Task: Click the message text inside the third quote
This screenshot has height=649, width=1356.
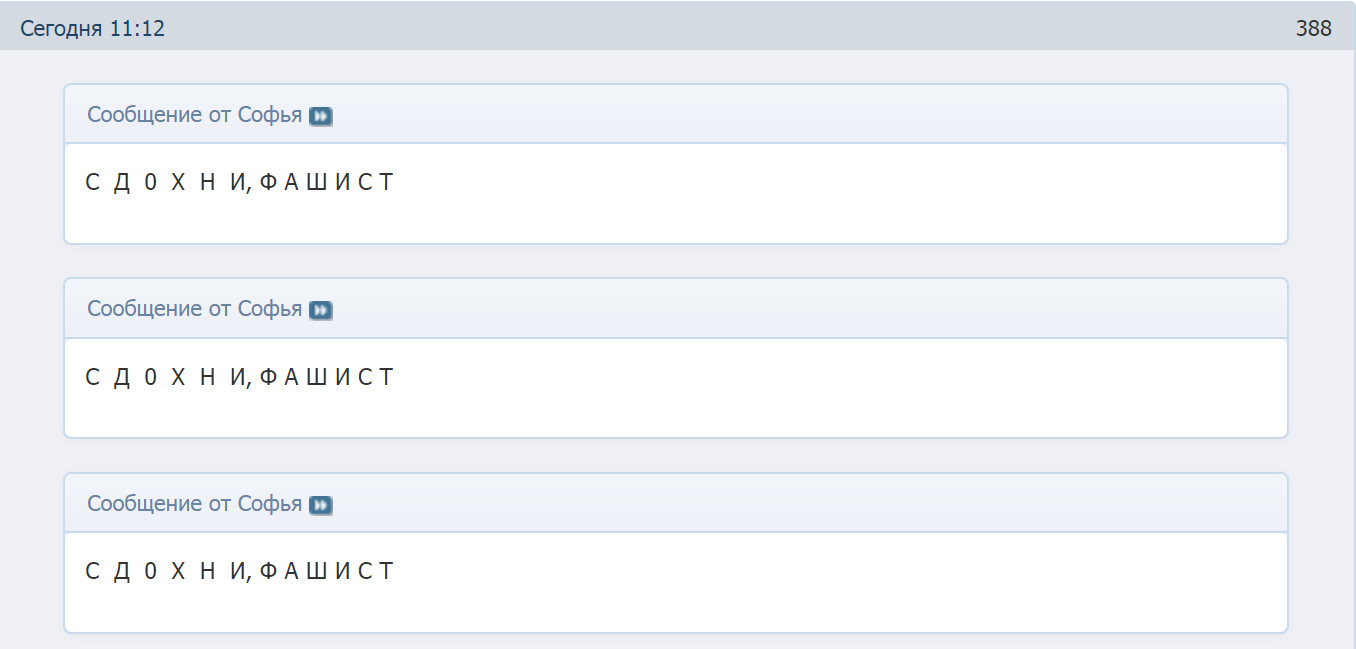Action: (x=240, y=571)
